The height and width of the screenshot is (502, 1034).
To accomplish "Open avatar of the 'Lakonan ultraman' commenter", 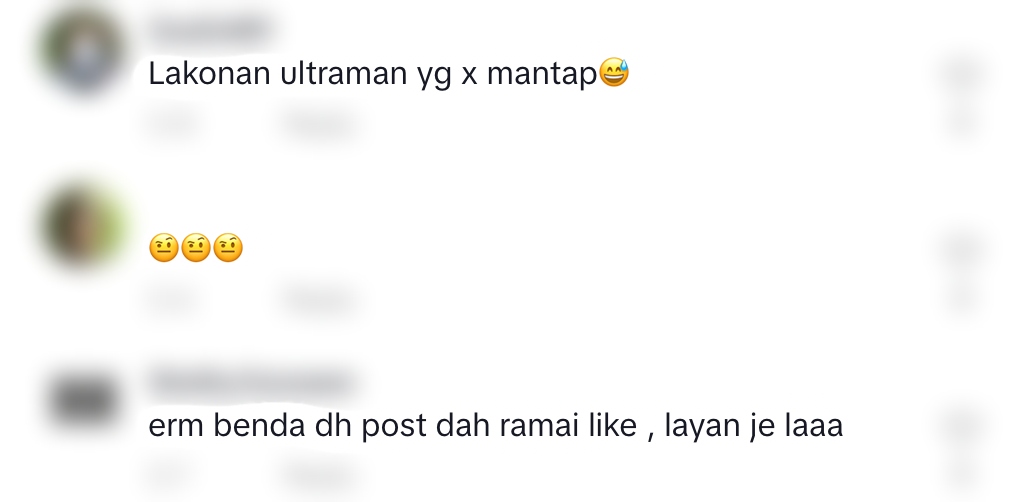I will (82, 51).
